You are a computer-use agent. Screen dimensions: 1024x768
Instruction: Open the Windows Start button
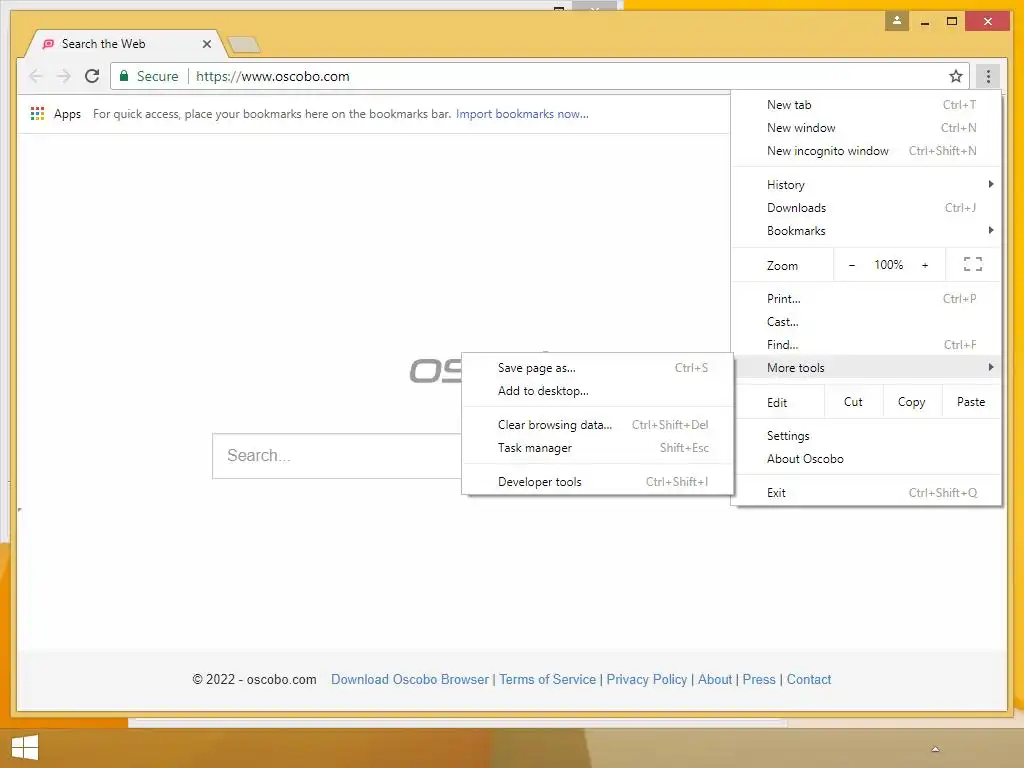(x=25, y=748)
